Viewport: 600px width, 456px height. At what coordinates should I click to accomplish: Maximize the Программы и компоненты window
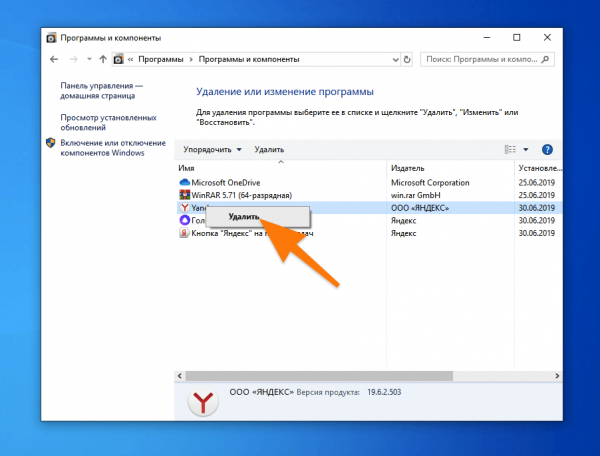coord(517,37)
